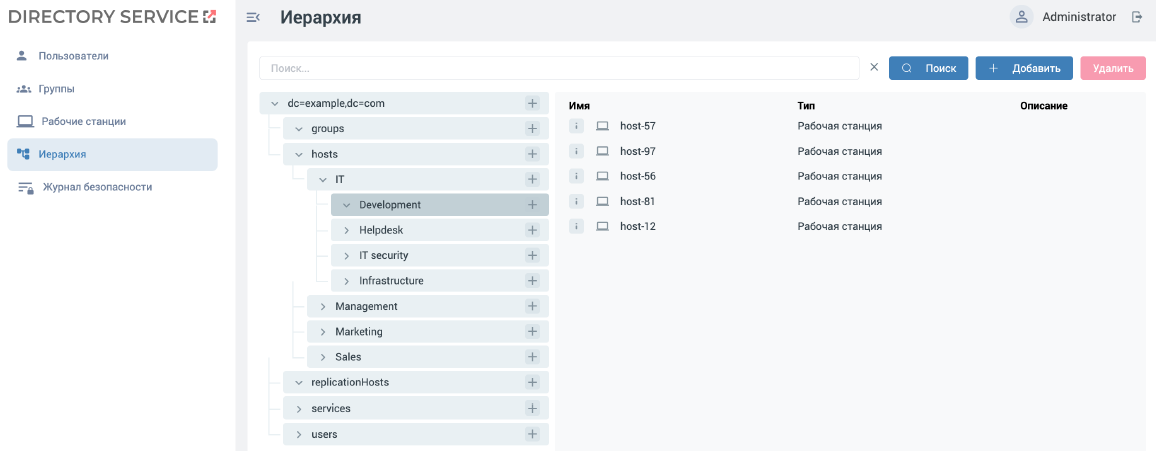Open Журнал безопасности in the sidebar
Screen dimensions: 1156x451
point(96,187)
